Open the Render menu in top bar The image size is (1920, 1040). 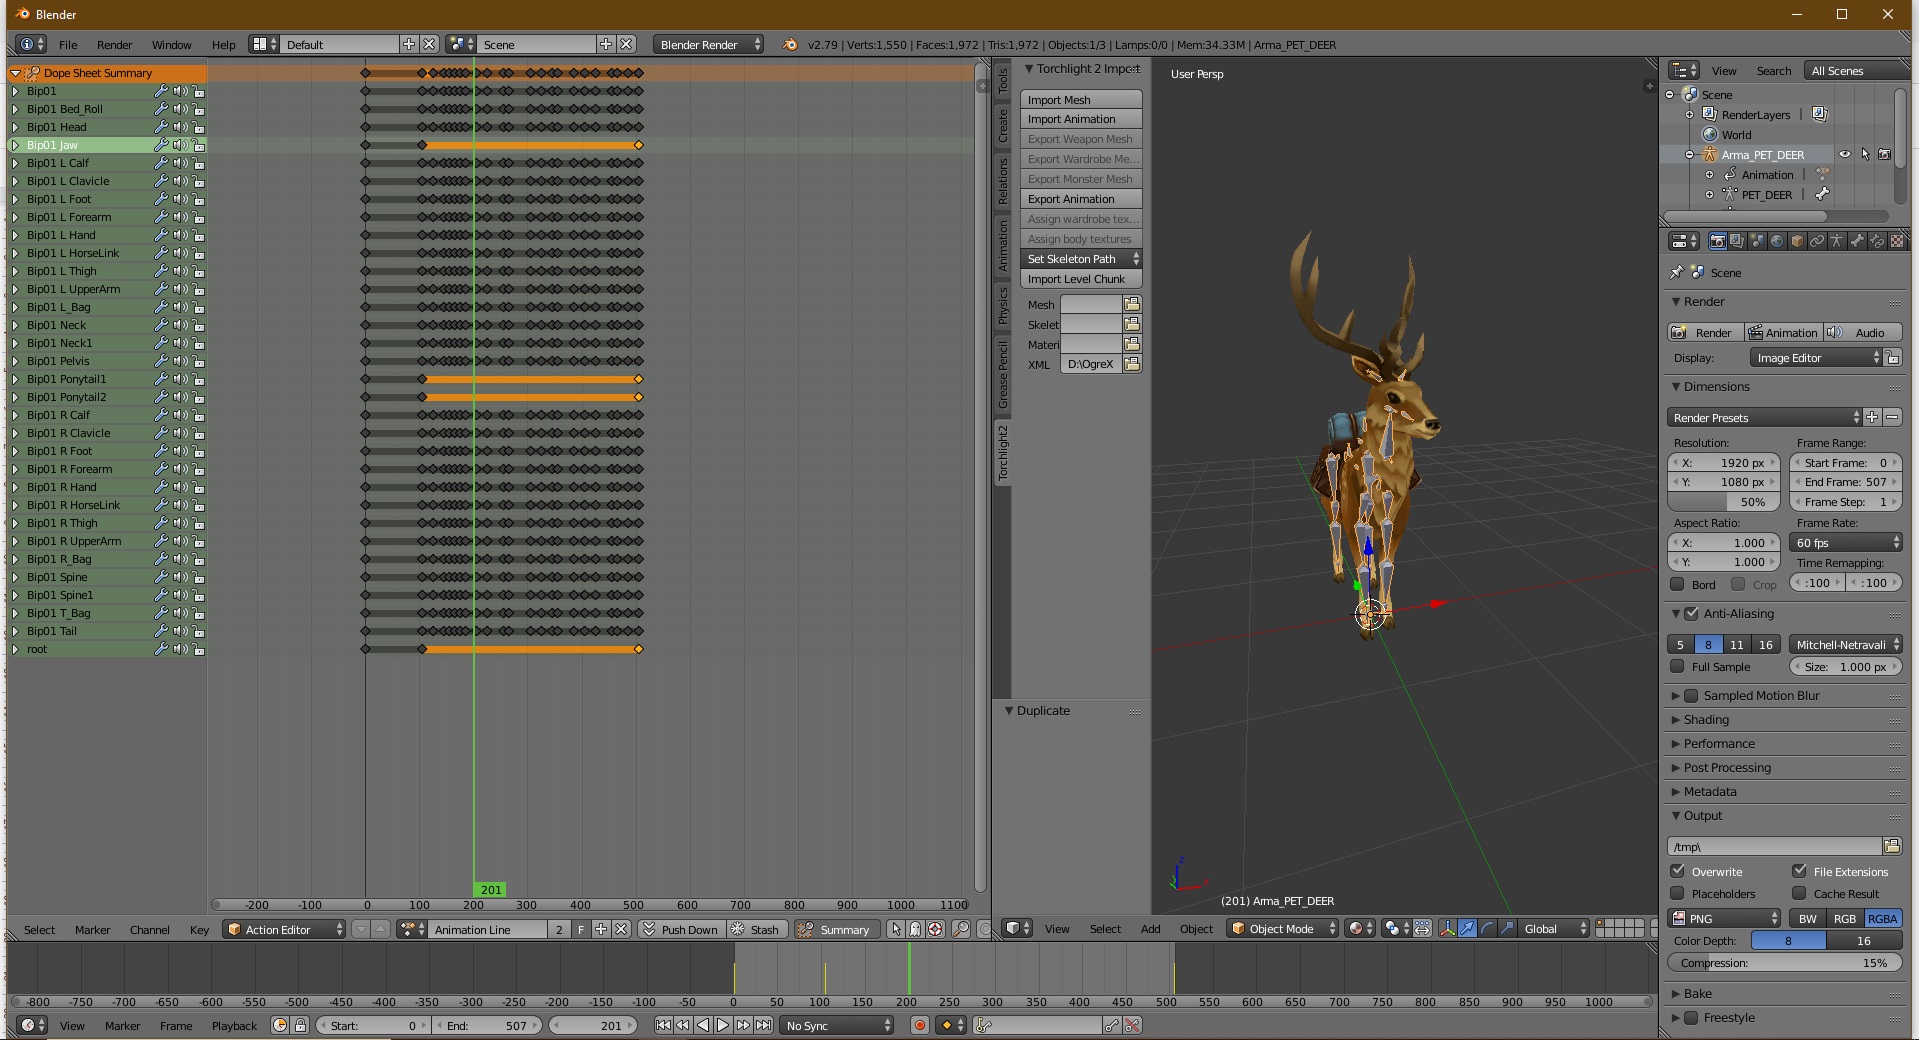pyautogui.click(x=114, y=45)
